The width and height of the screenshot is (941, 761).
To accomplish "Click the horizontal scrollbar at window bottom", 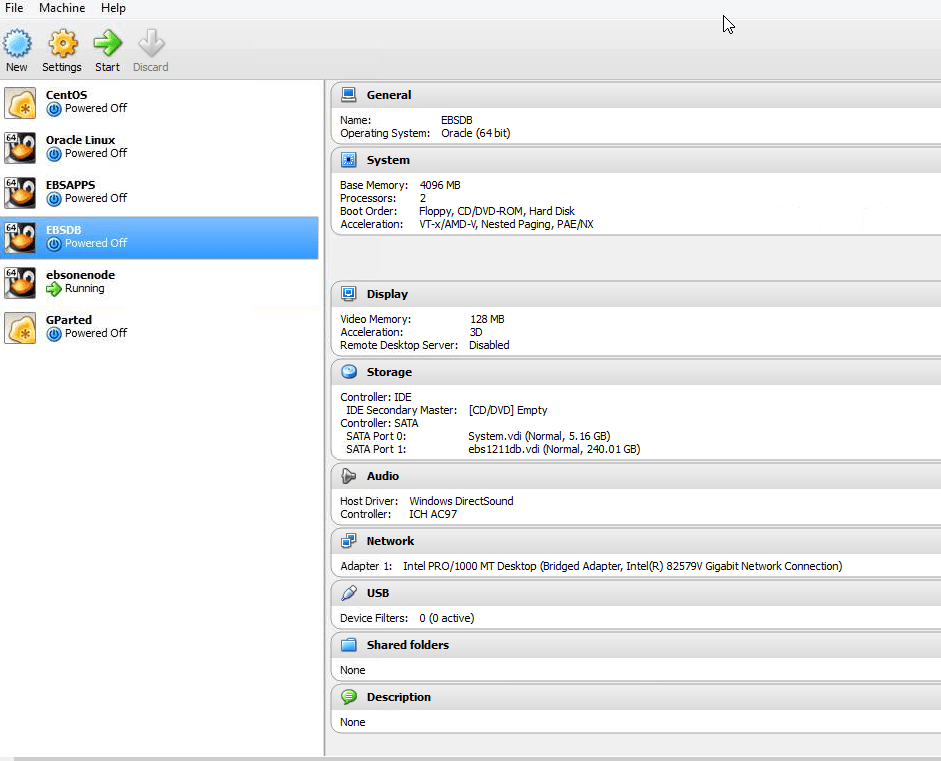I will (477, 759).
